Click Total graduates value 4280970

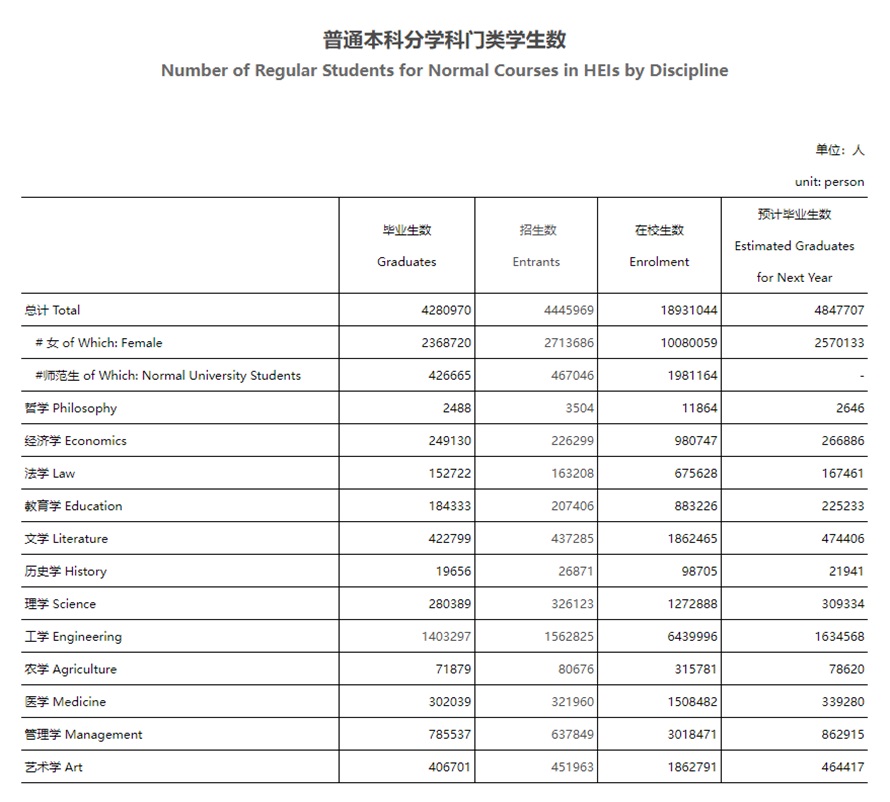point(446,310)
